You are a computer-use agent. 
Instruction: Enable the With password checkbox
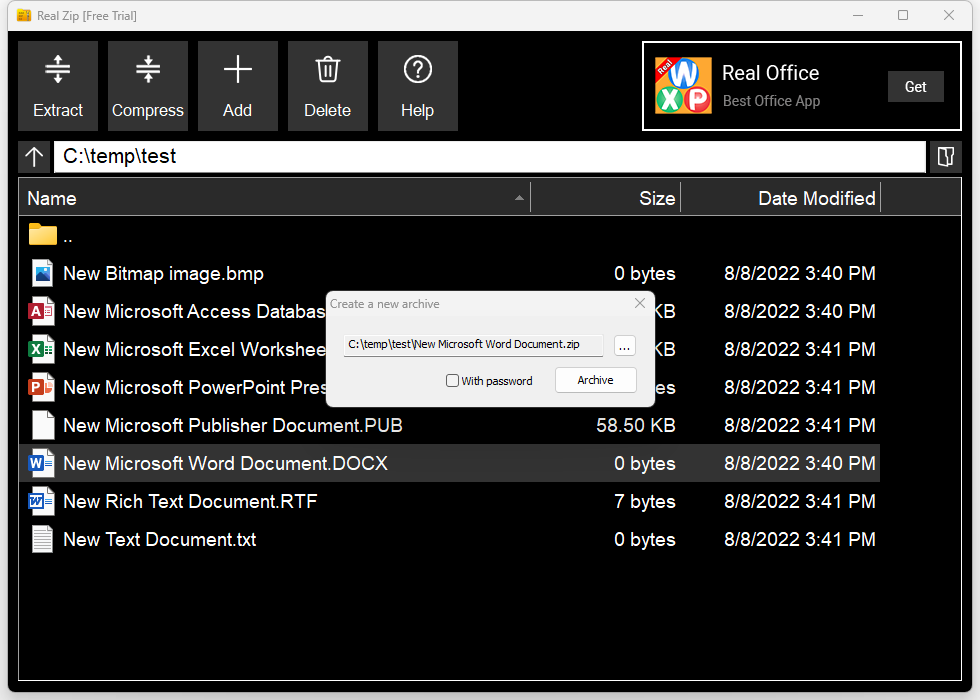tap(452, 381)
